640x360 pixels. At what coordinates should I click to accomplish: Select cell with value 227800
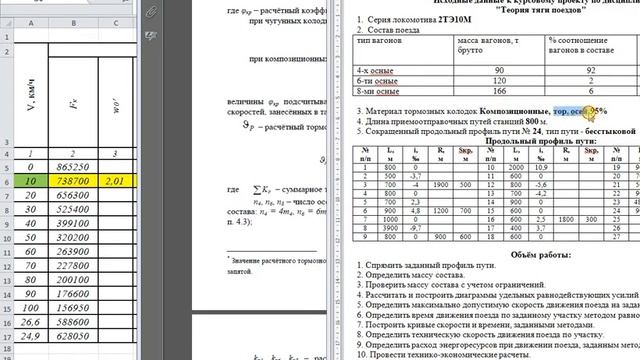73,266
